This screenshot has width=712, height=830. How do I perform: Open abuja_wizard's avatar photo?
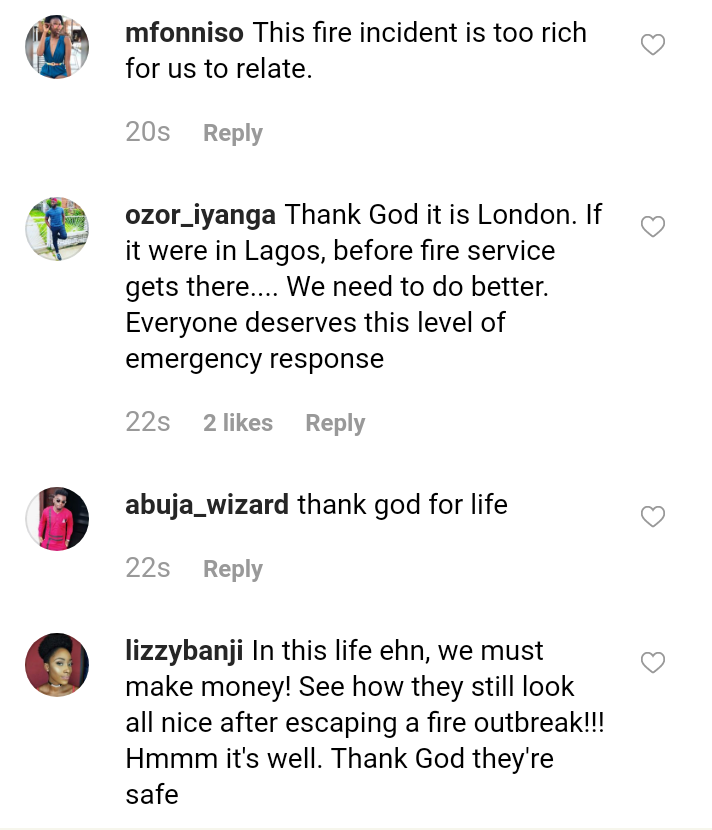click(57, 519)
